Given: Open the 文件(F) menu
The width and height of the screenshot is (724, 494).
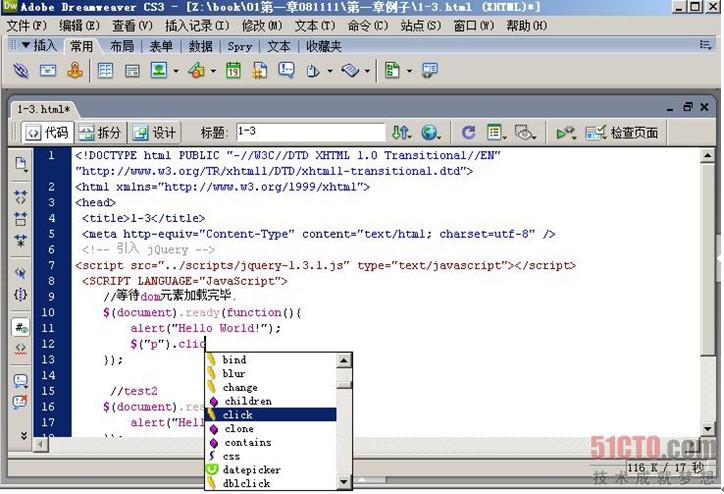Looking at the screenshot, I should 26,26.
